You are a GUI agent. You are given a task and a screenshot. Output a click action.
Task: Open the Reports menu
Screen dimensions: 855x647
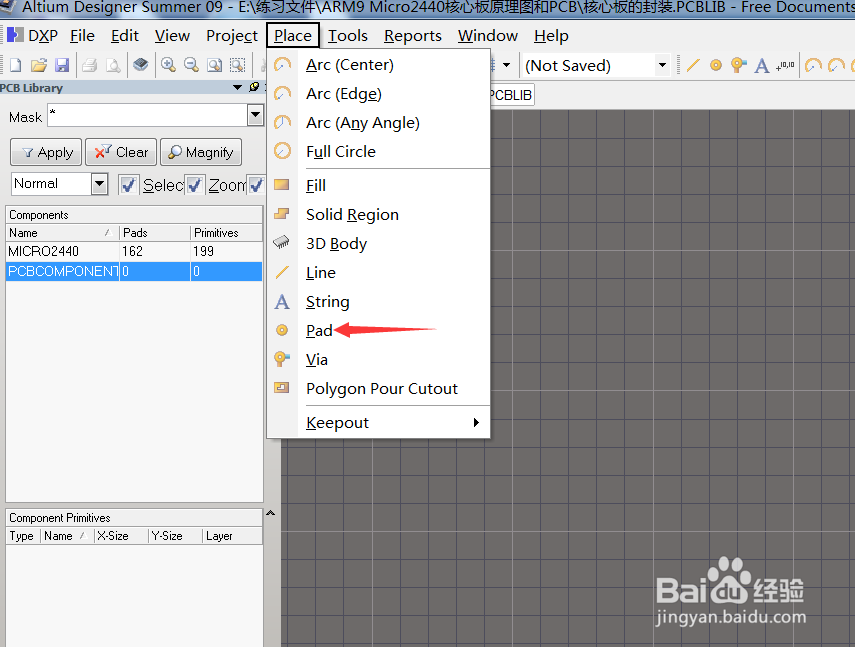pos(413,36)
